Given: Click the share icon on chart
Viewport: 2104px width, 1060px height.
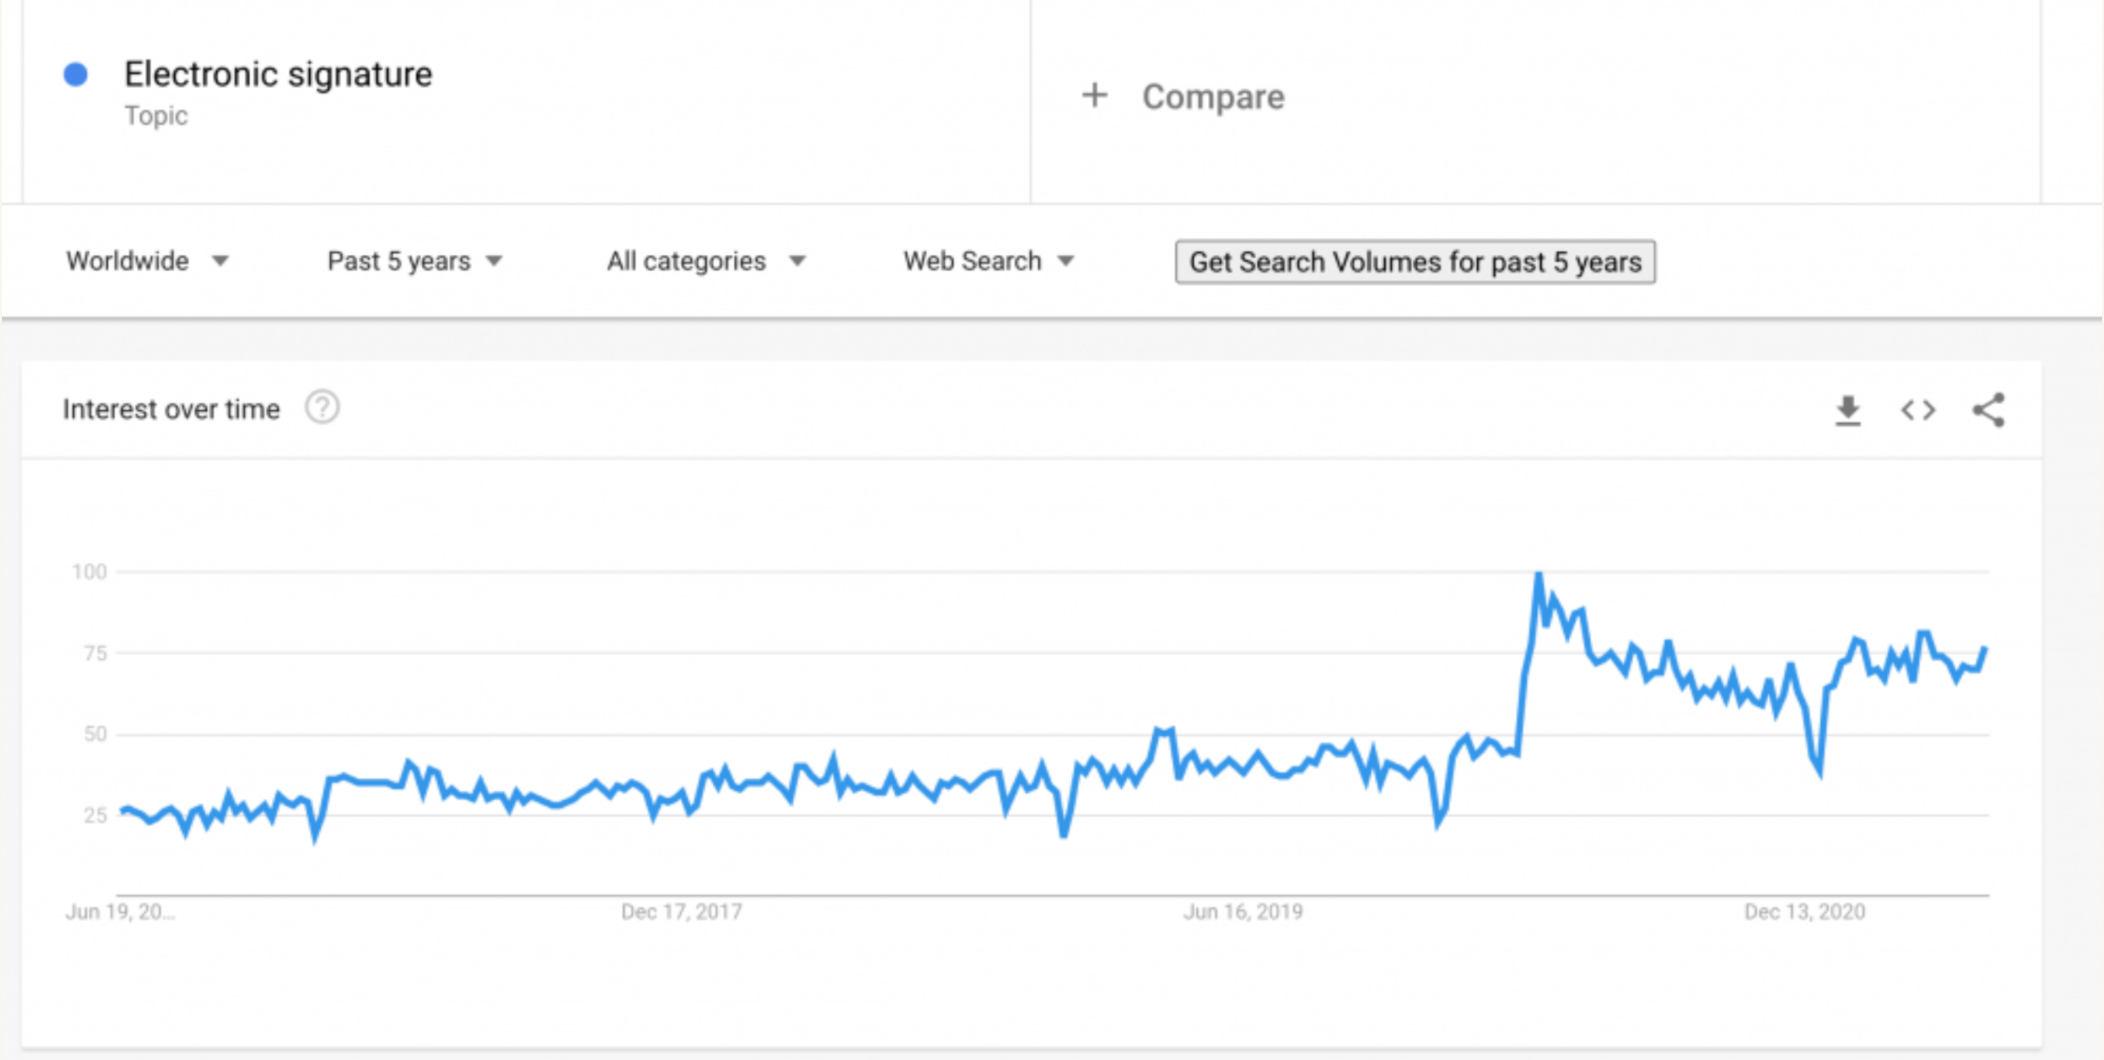Looking at the screenshot, I should coord(1988,410).
